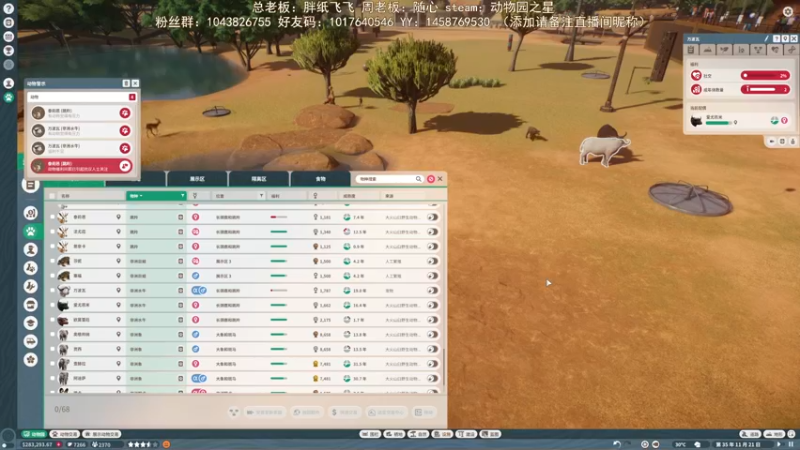
Task: Open the trophy challenges icon in the left sidebar
Action: (8, 51)
